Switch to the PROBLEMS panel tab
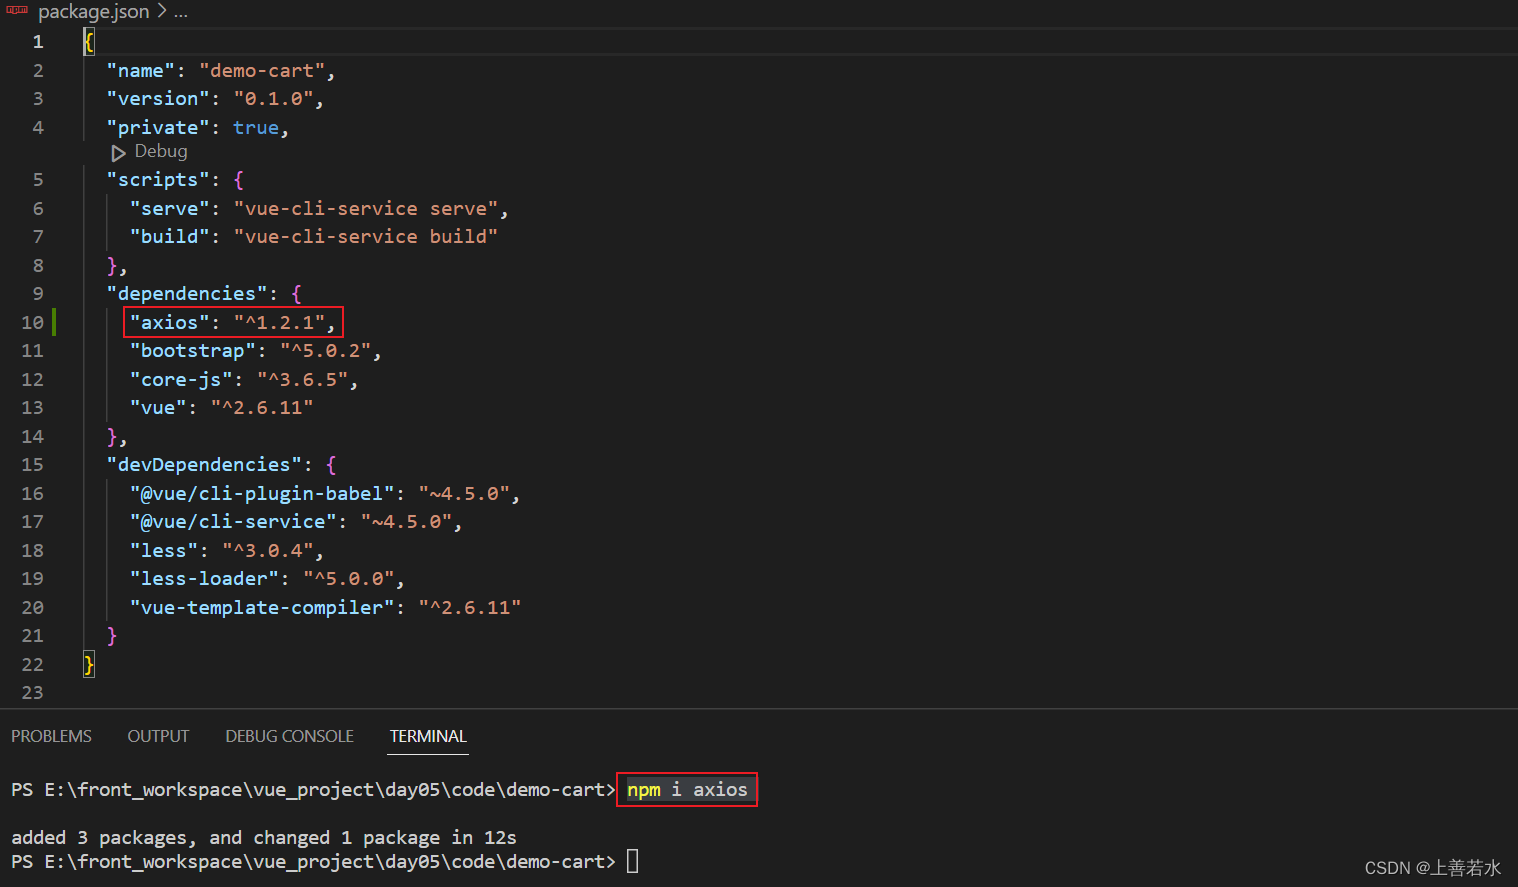This screenshot has width=1518, height=887. coord(51,736)
